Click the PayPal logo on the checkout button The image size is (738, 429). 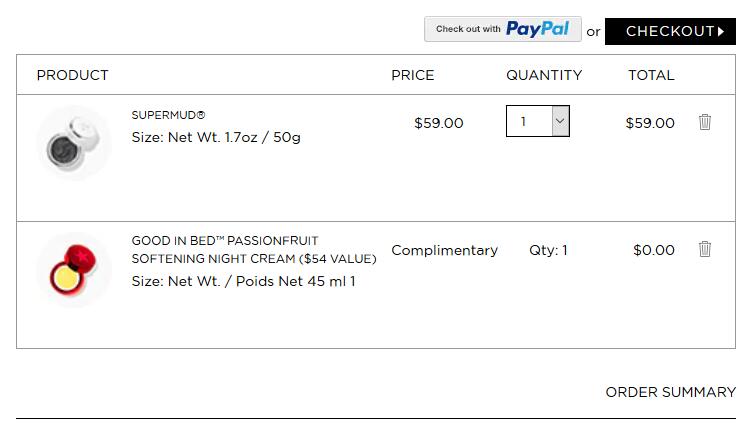click(537, 29)
